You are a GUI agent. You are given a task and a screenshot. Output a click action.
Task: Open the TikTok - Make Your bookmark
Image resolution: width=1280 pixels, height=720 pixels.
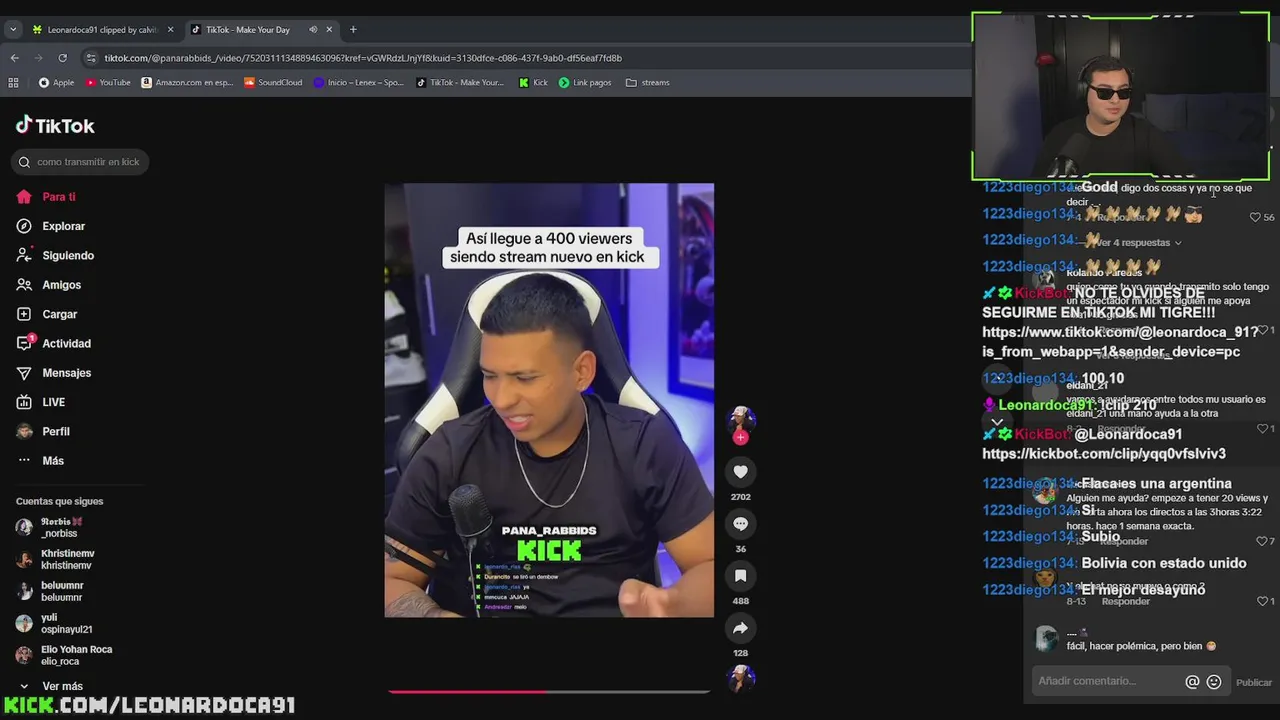point(460,82)
